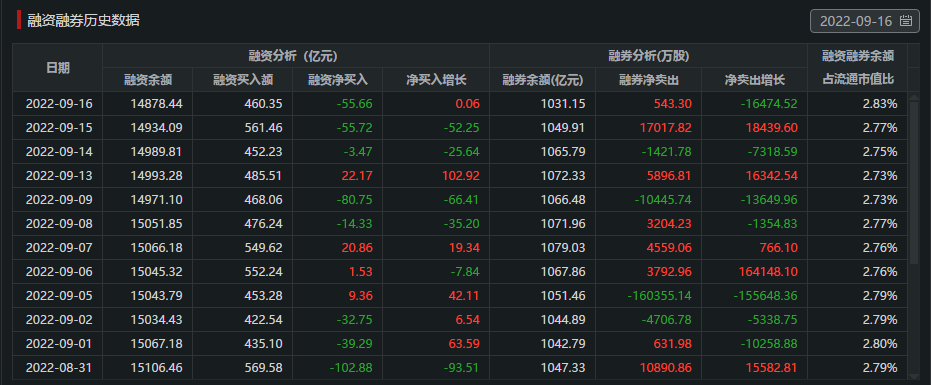Select date cell 2022-08-31
931x385 pixels.
pyautogui.click(x=58, y=368)
